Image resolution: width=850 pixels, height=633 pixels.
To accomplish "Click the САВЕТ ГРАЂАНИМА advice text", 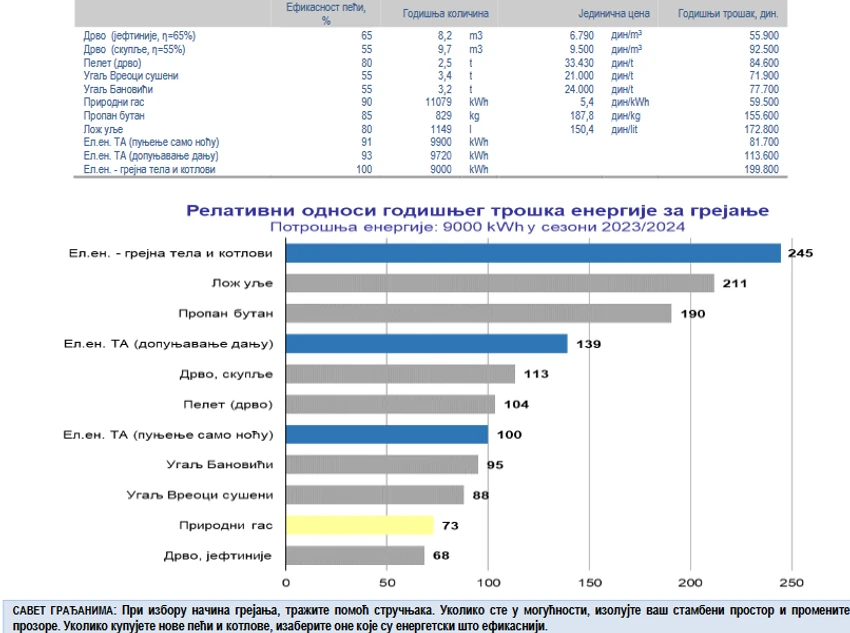I will (x=431, y=618).
